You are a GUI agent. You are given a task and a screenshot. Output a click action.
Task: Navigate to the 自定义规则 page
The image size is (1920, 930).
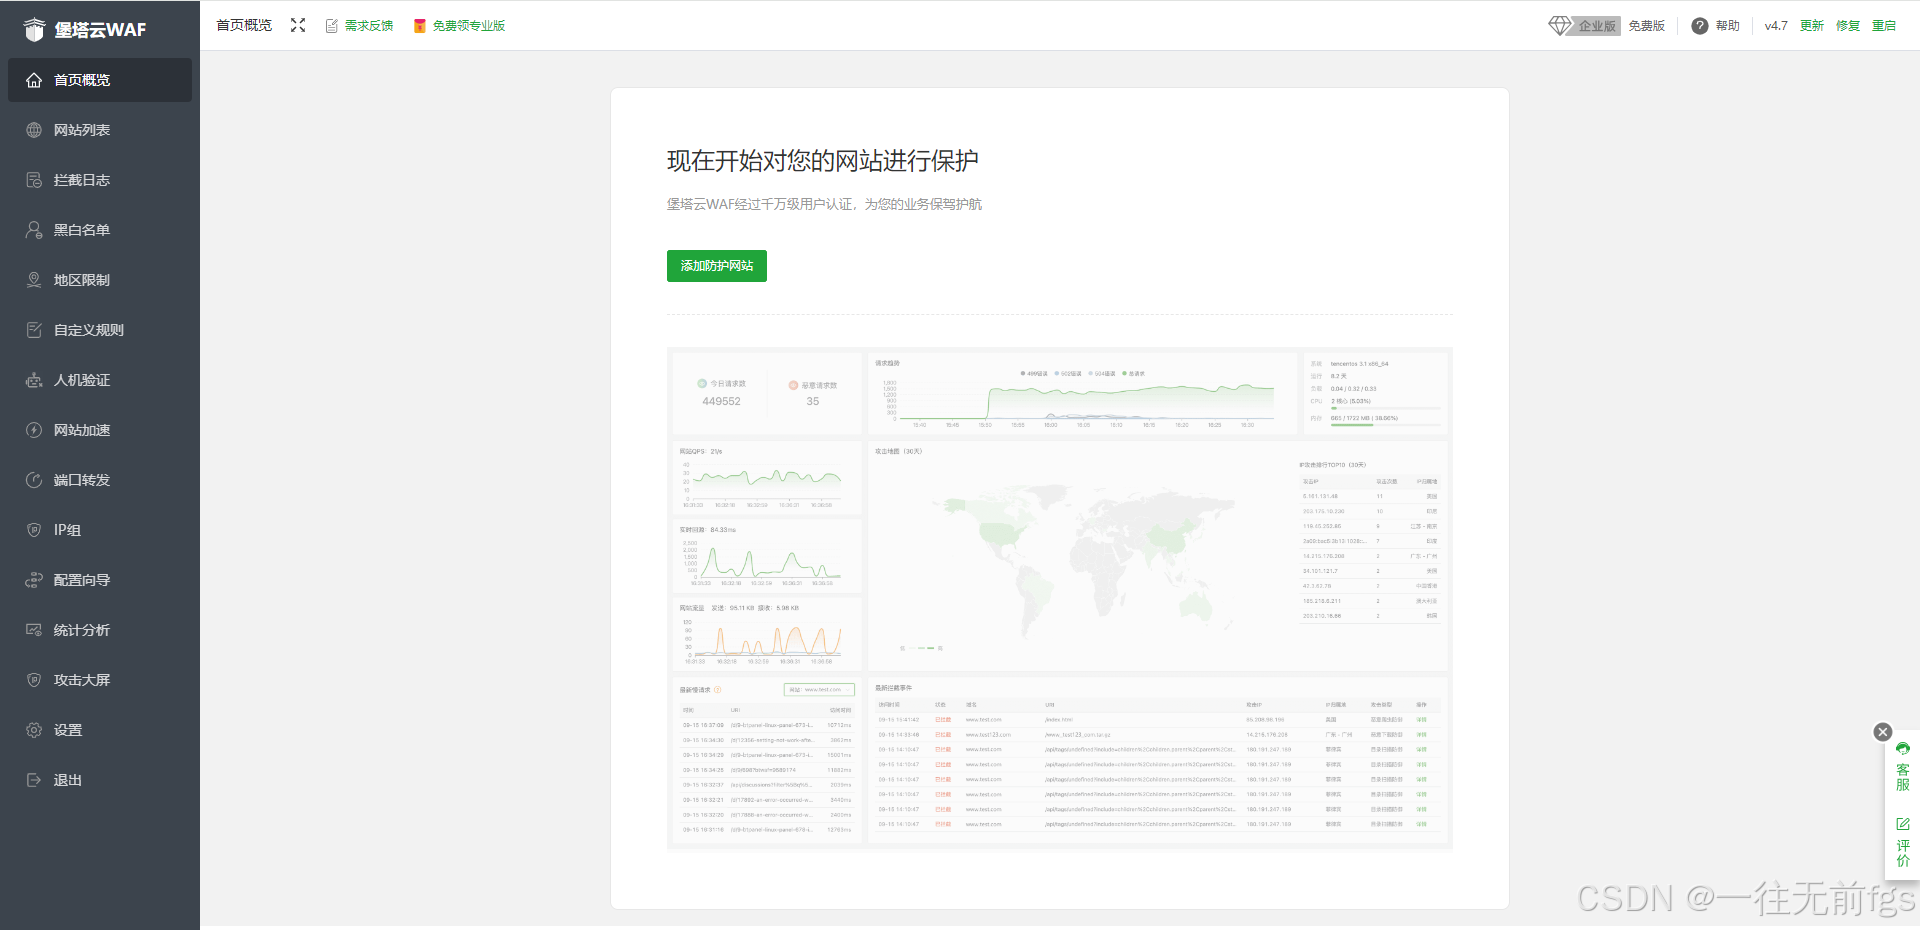click(x=100, y=330)
